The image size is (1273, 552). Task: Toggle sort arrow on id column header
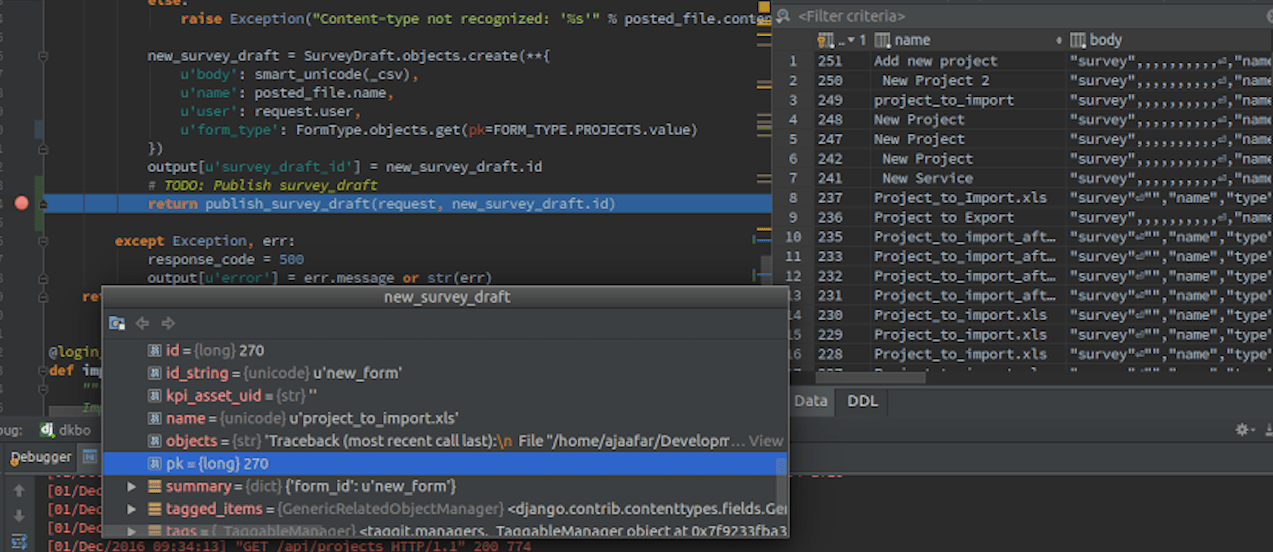tap(851, 40)
